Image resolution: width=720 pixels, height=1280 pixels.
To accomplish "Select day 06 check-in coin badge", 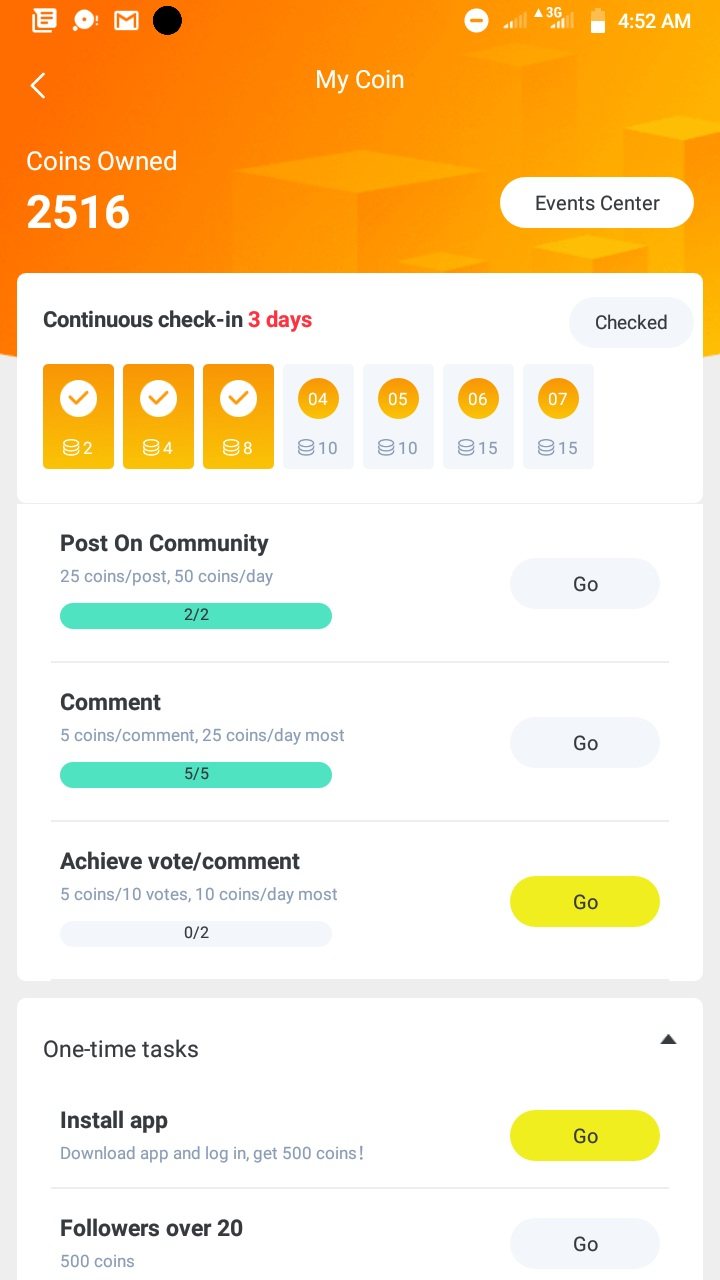I will (x=478, y=400).
